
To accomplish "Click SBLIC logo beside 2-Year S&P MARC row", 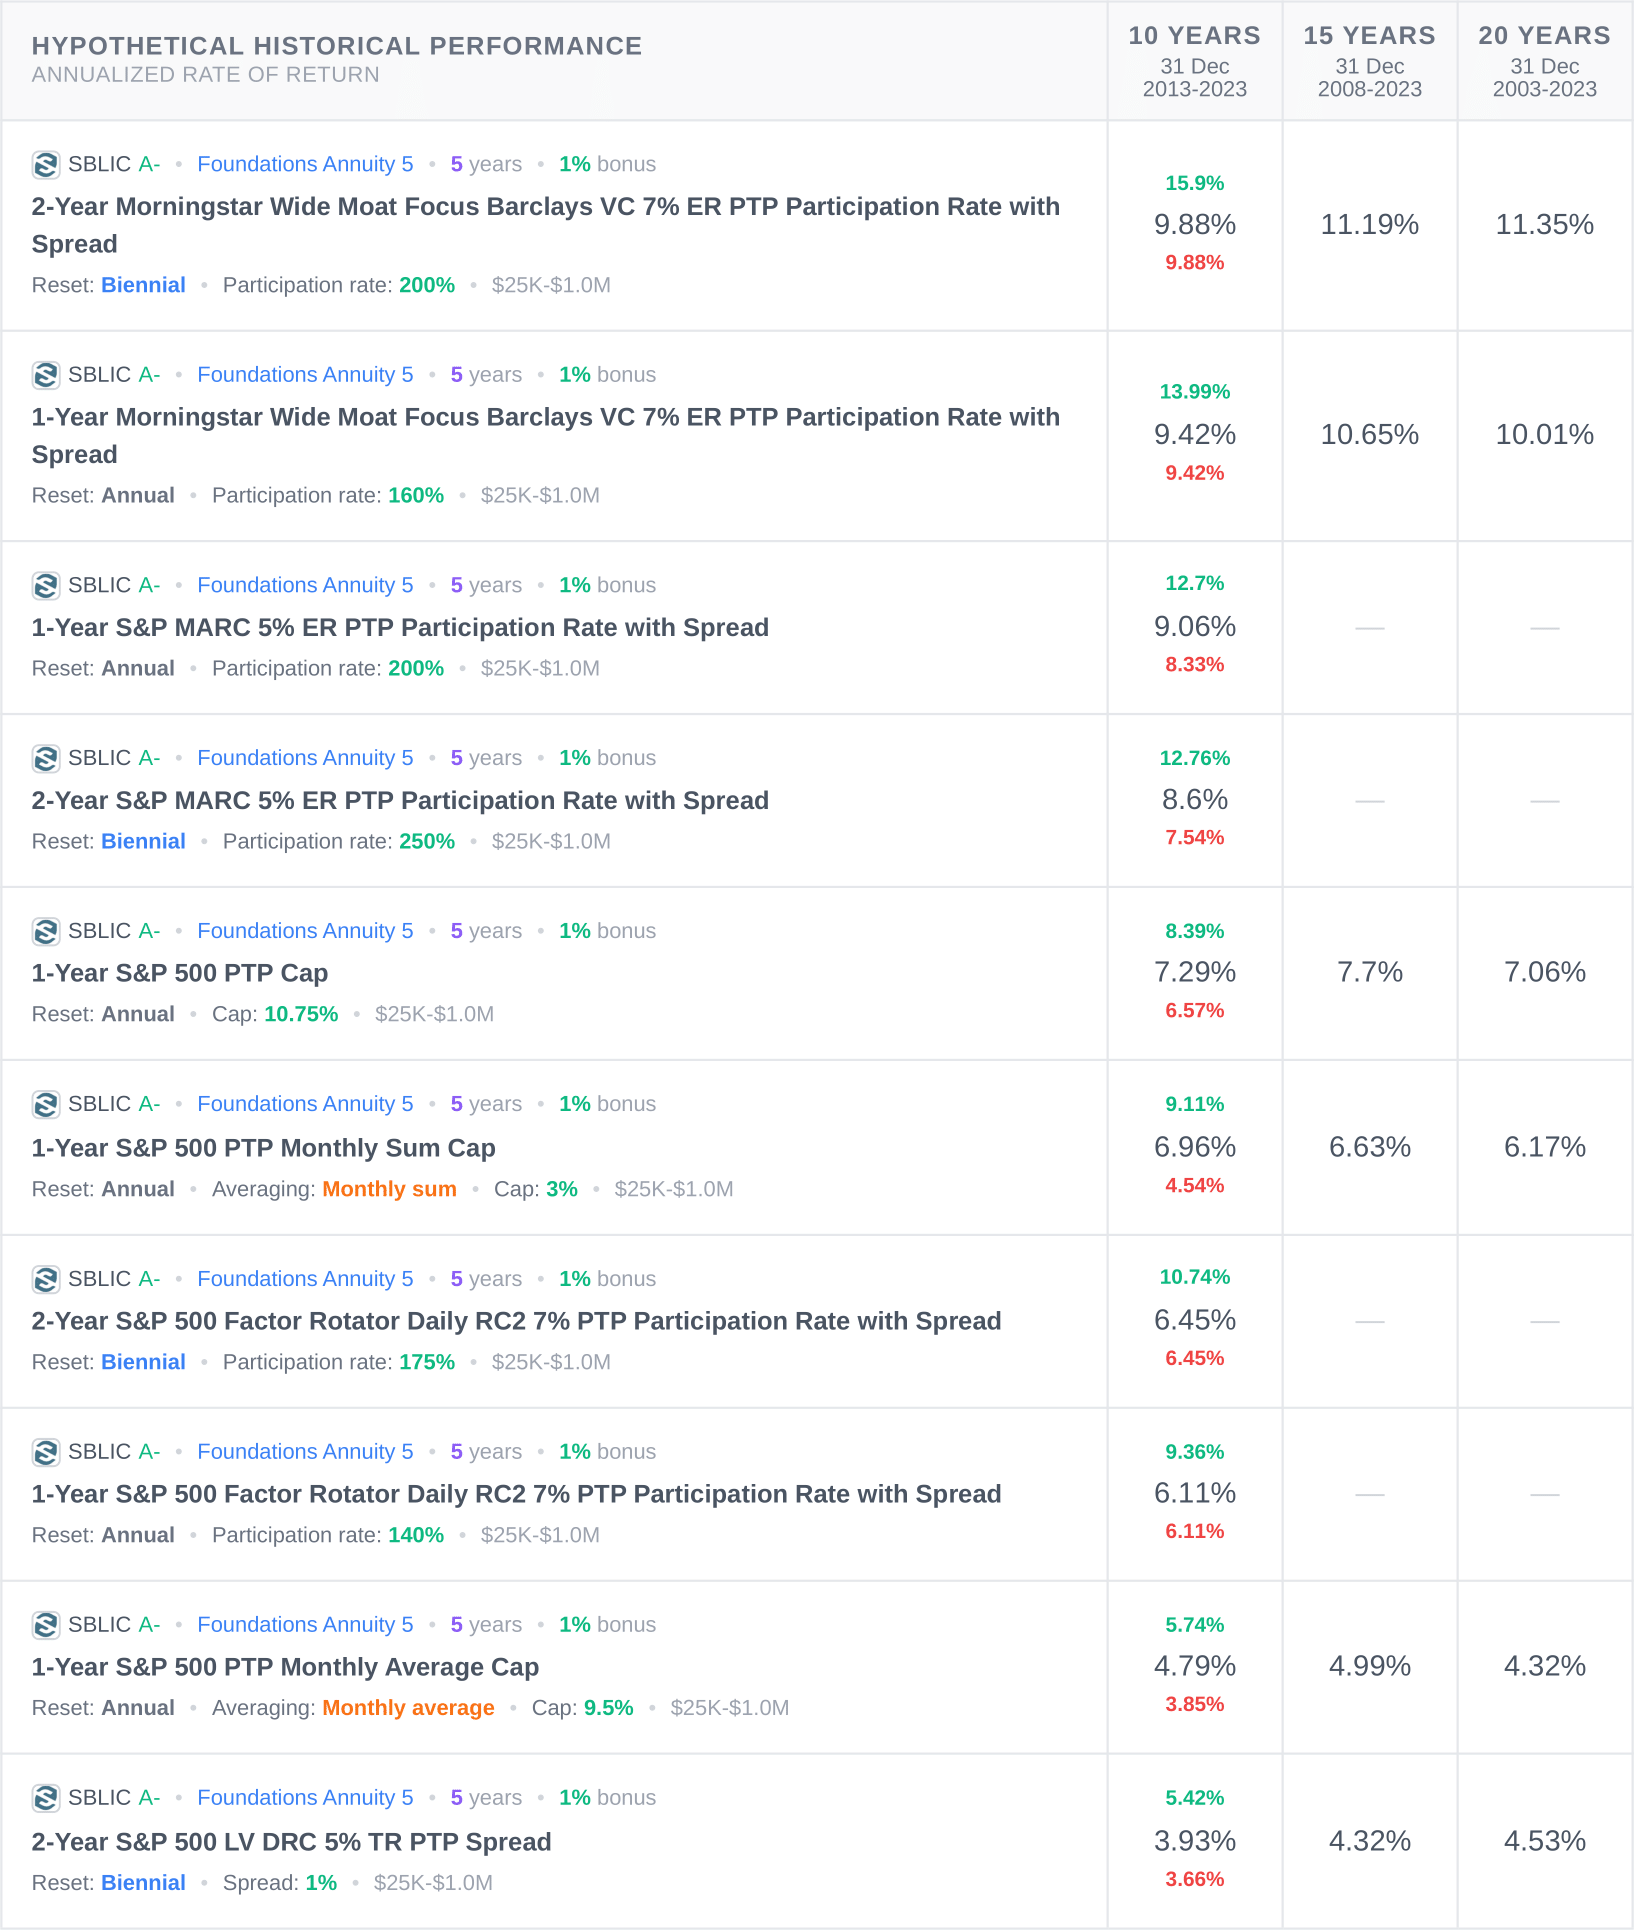I will tap(45, 758).
